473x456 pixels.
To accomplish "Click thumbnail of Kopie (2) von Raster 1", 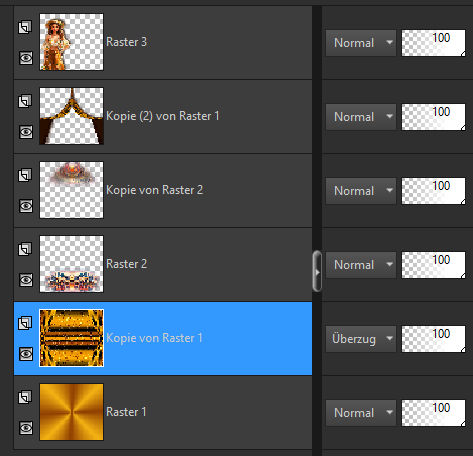I will (71, 116).
